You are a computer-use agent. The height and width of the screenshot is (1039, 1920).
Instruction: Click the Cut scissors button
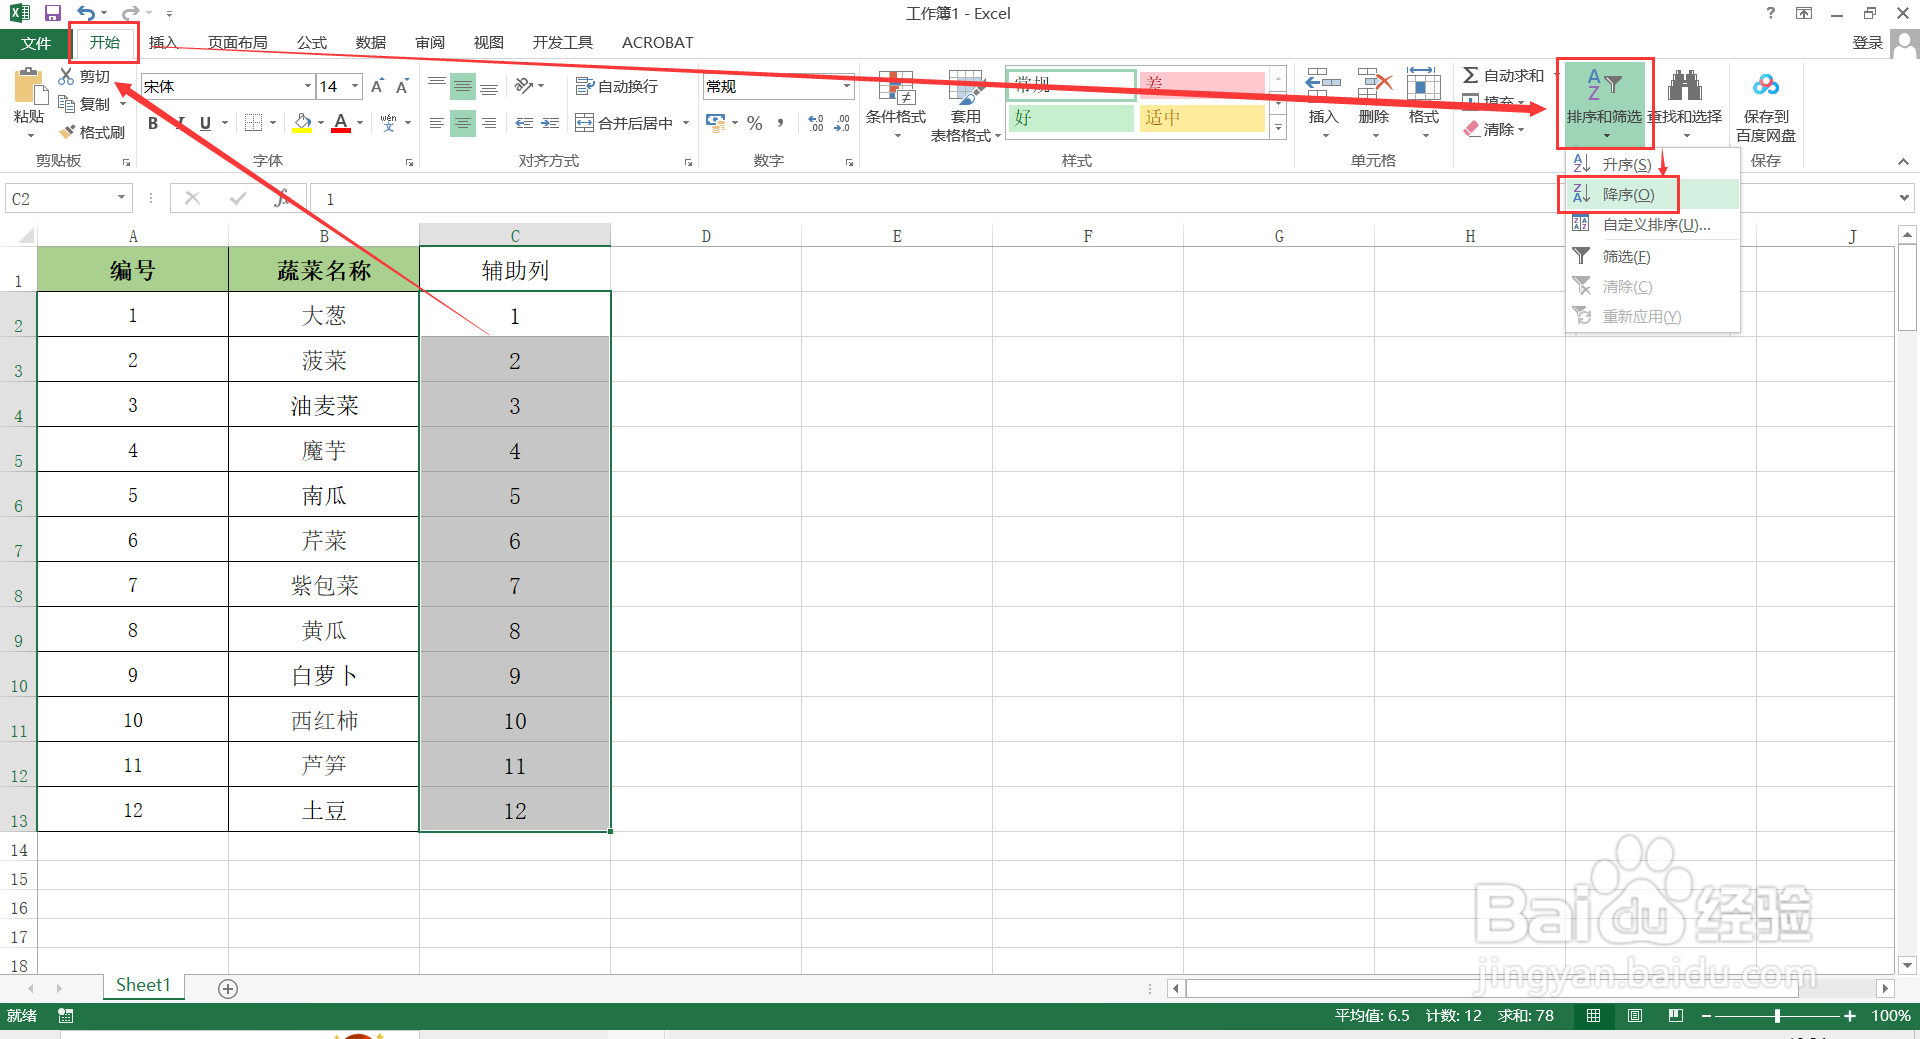(x=84, y=76)
